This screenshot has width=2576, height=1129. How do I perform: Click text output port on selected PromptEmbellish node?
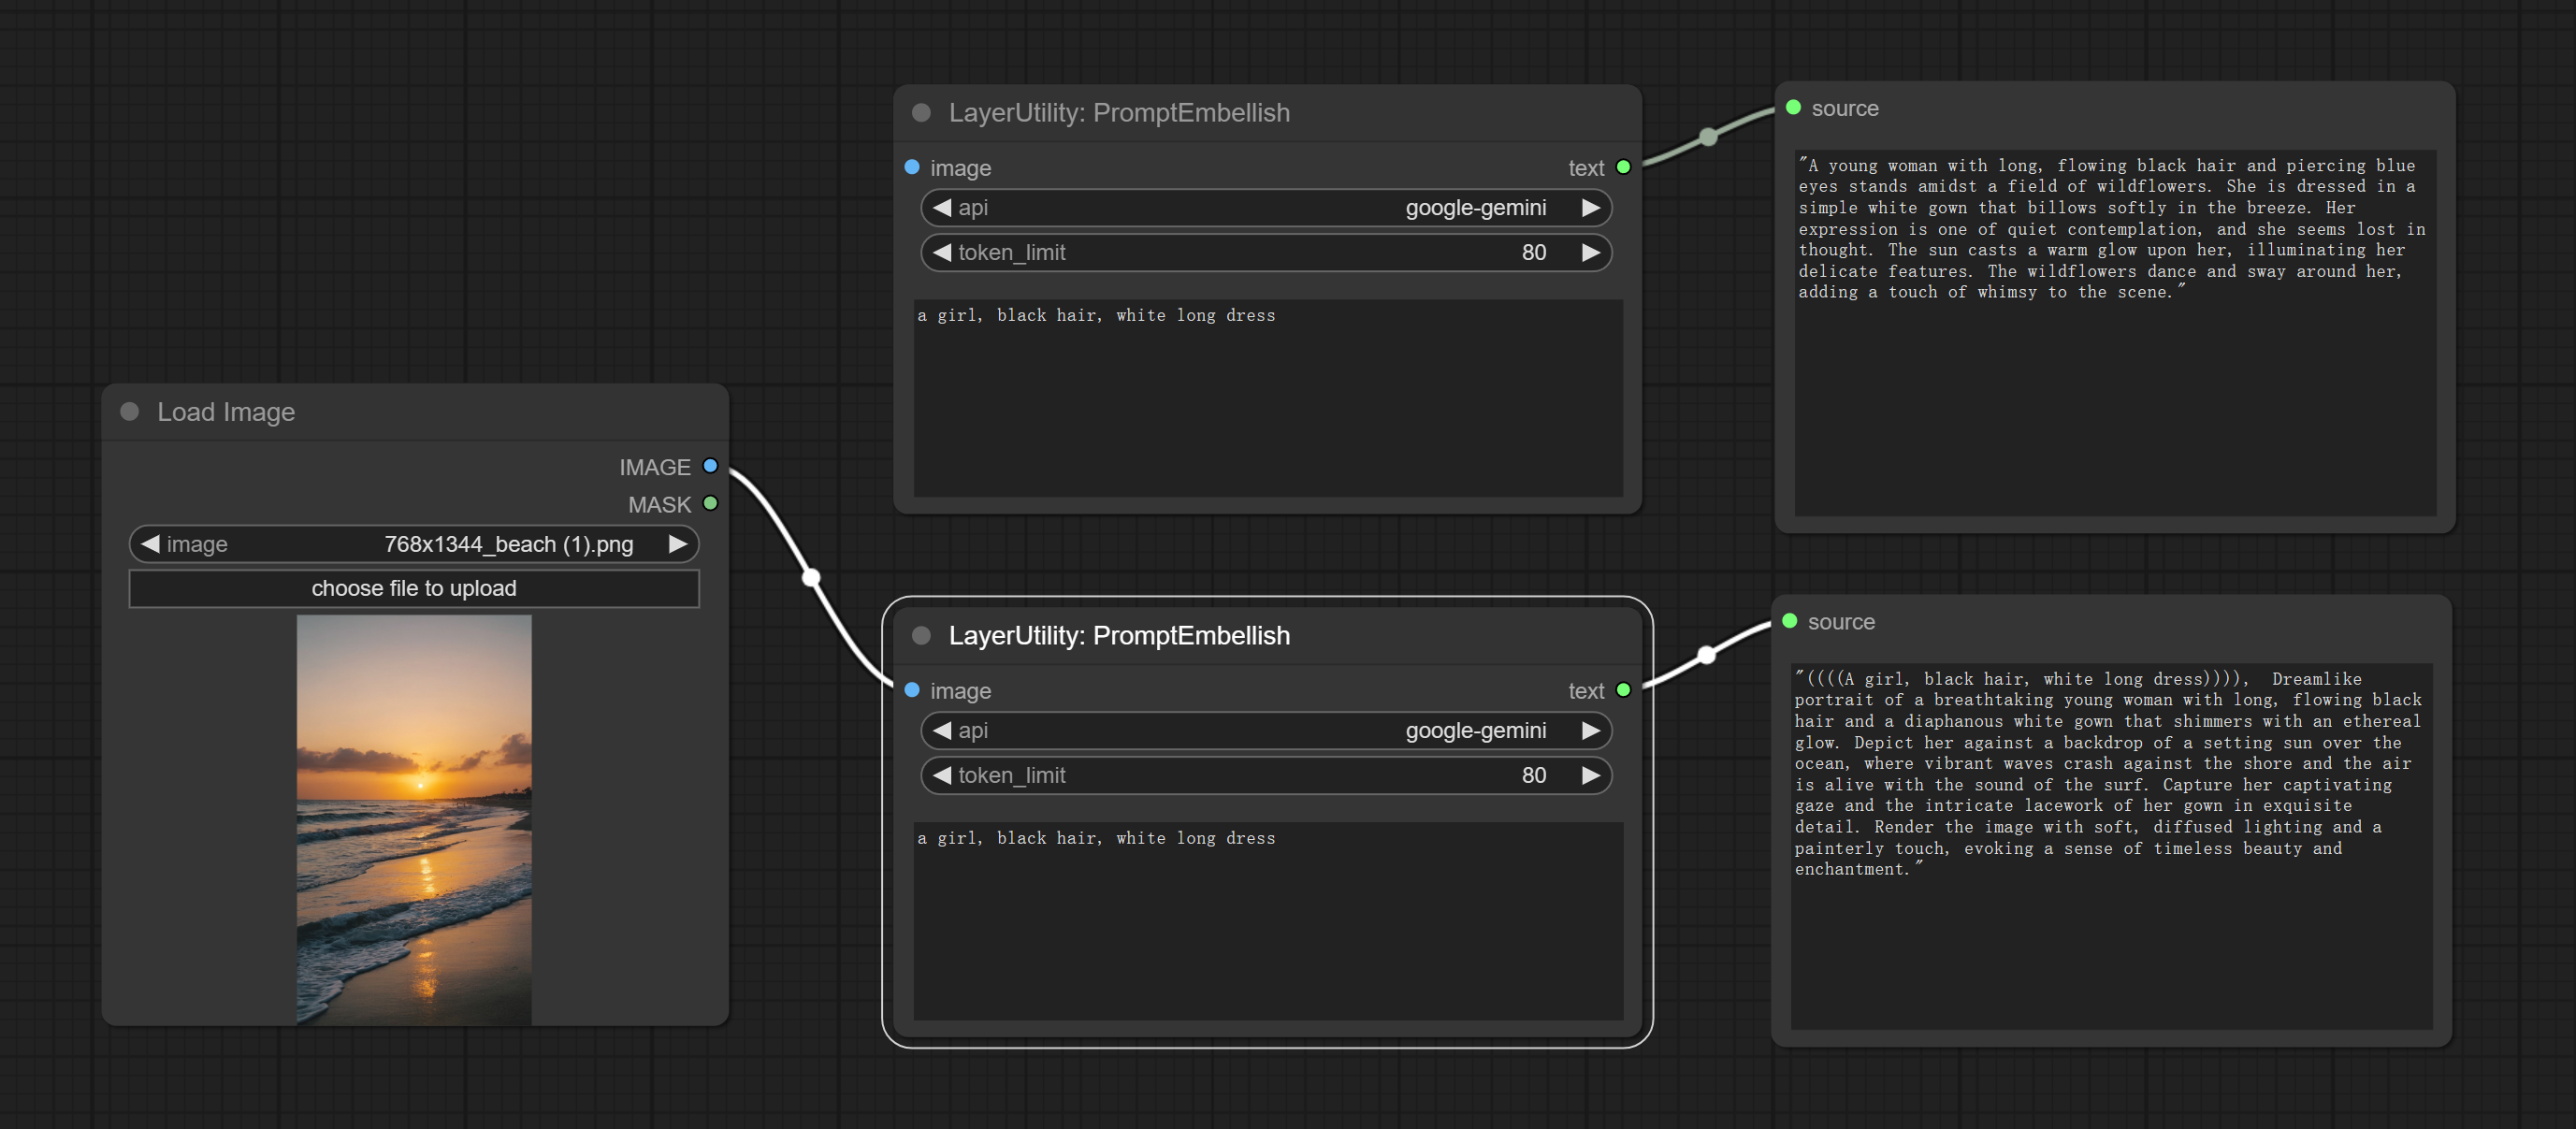click(1623, 690)
